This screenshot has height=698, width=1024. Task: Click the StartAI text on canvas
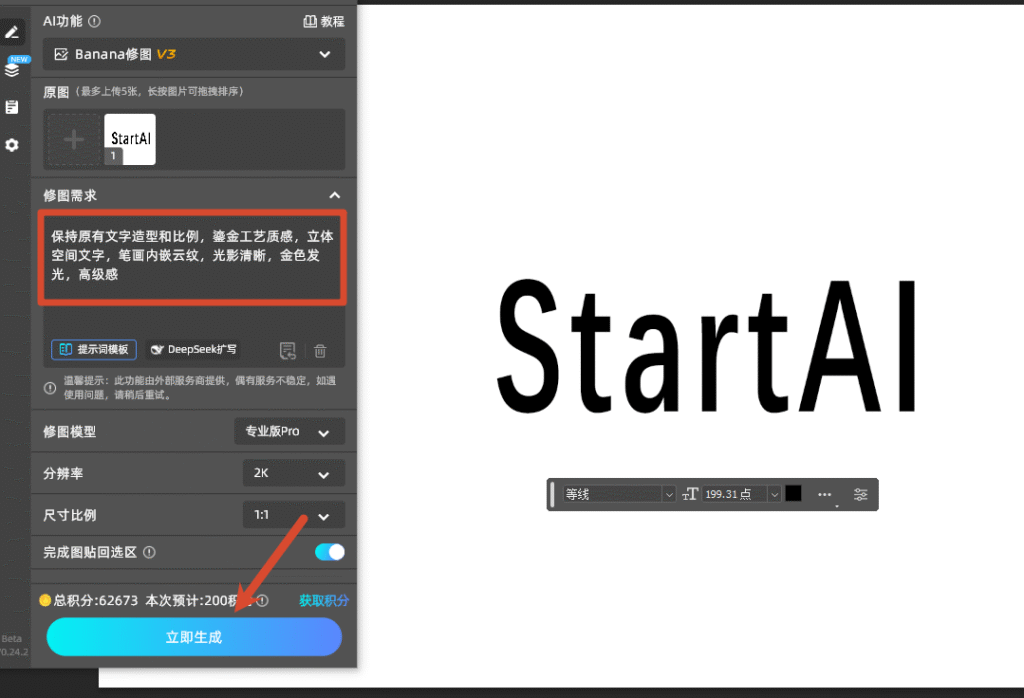click(706, 346)
